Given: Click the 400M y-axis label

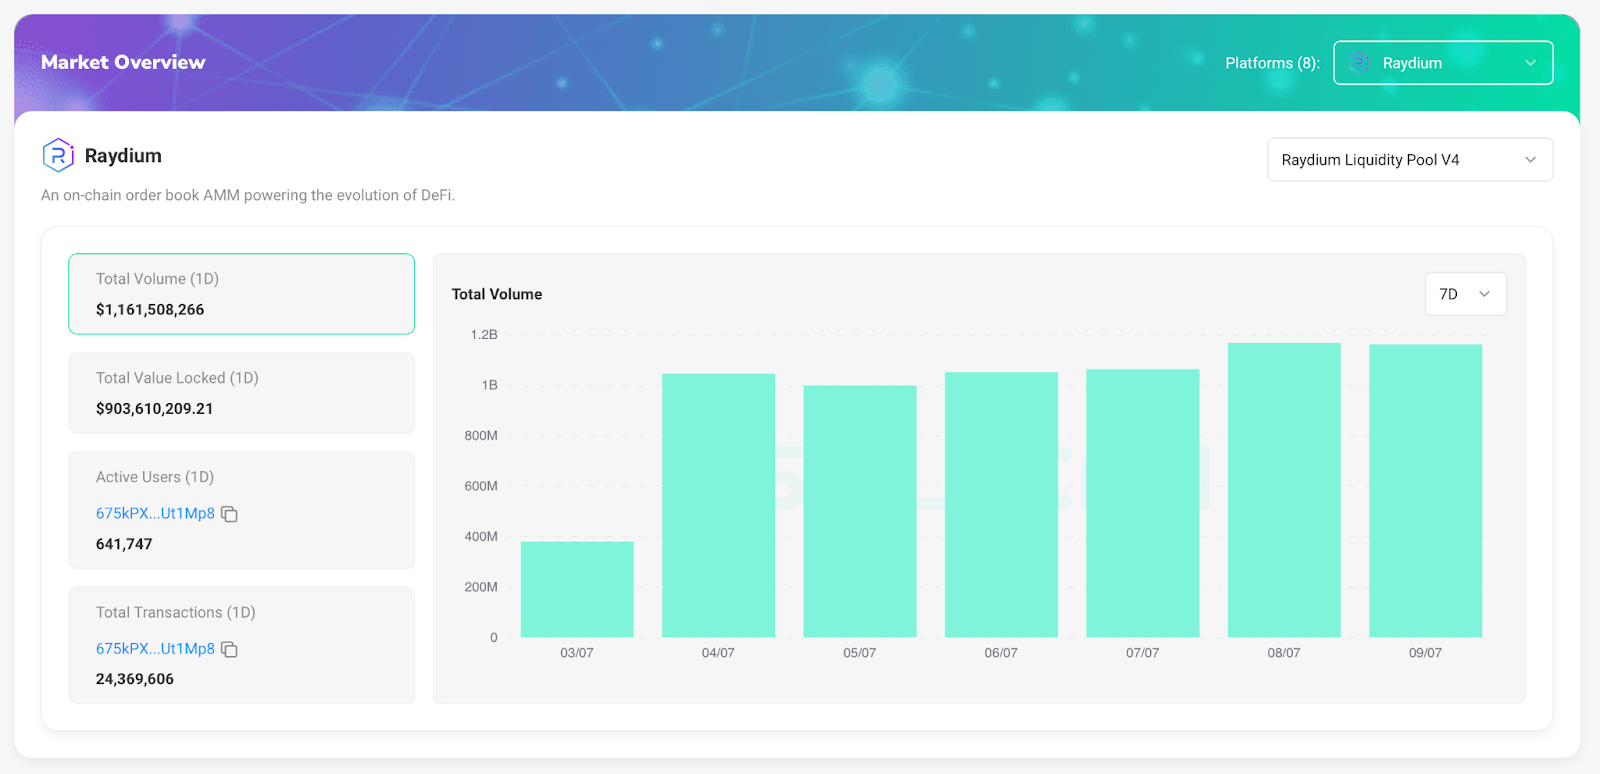Looking at the screenshot, I should (x=481, y=537).
